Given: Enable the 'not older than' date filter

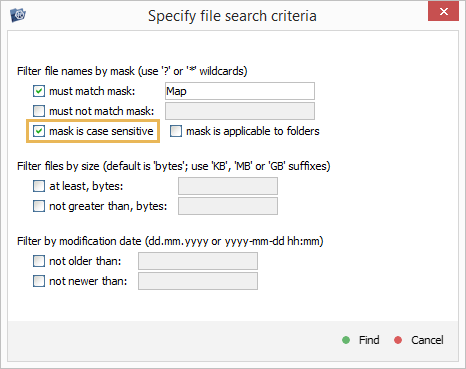Looking at the screenshot, I should pyautogui.click(x=39, y=261).
